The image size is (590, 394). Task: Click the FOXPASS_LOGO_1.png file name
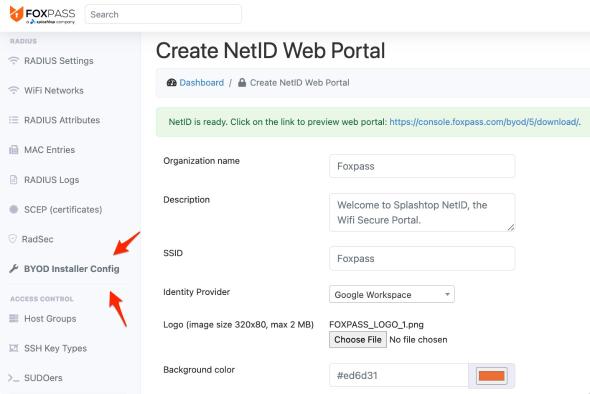[x=376, y=324]
